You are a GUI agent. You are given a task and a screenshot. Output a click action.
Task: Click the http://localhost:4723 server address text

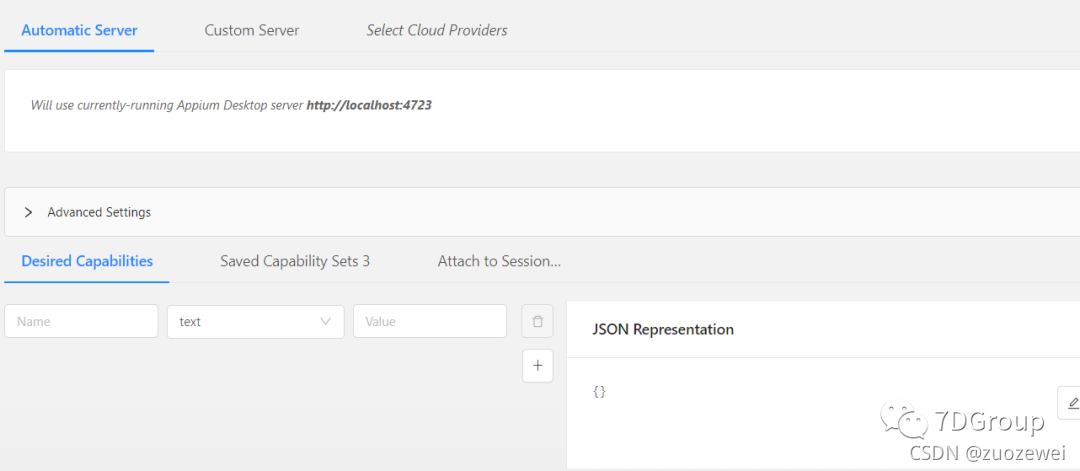369,105
